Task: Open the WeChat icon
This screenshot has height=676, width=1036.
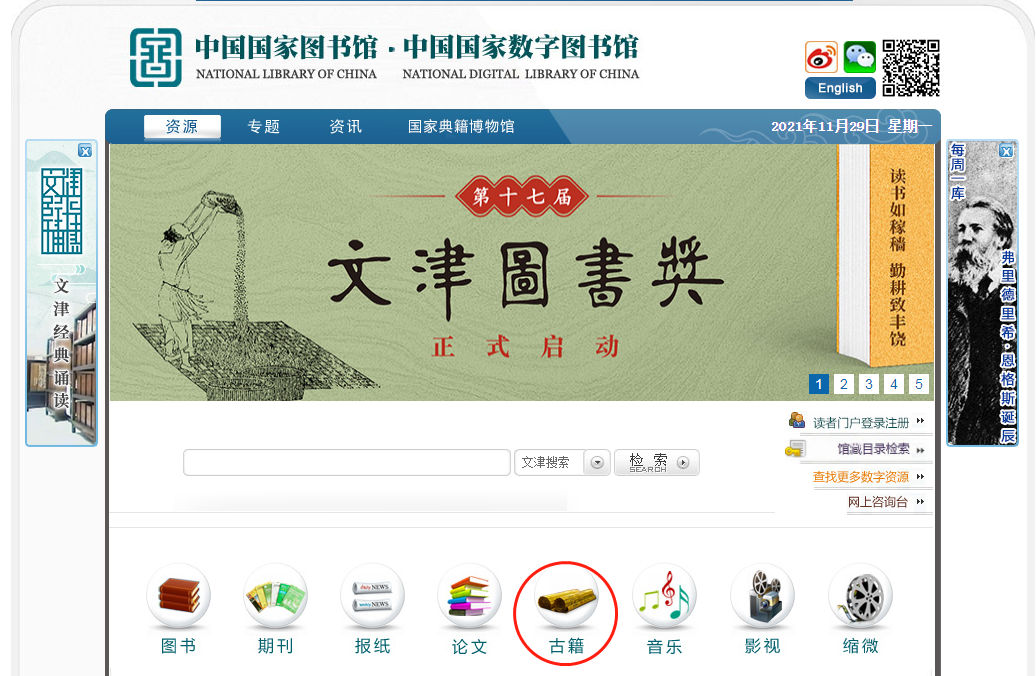Action: (x=860, y=57)
